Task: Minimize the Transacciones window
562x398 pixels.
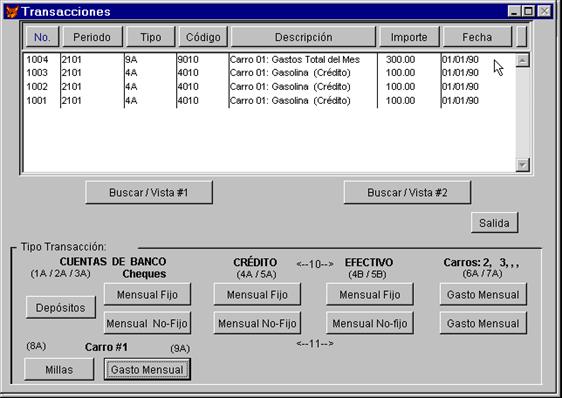Action: 514,11
